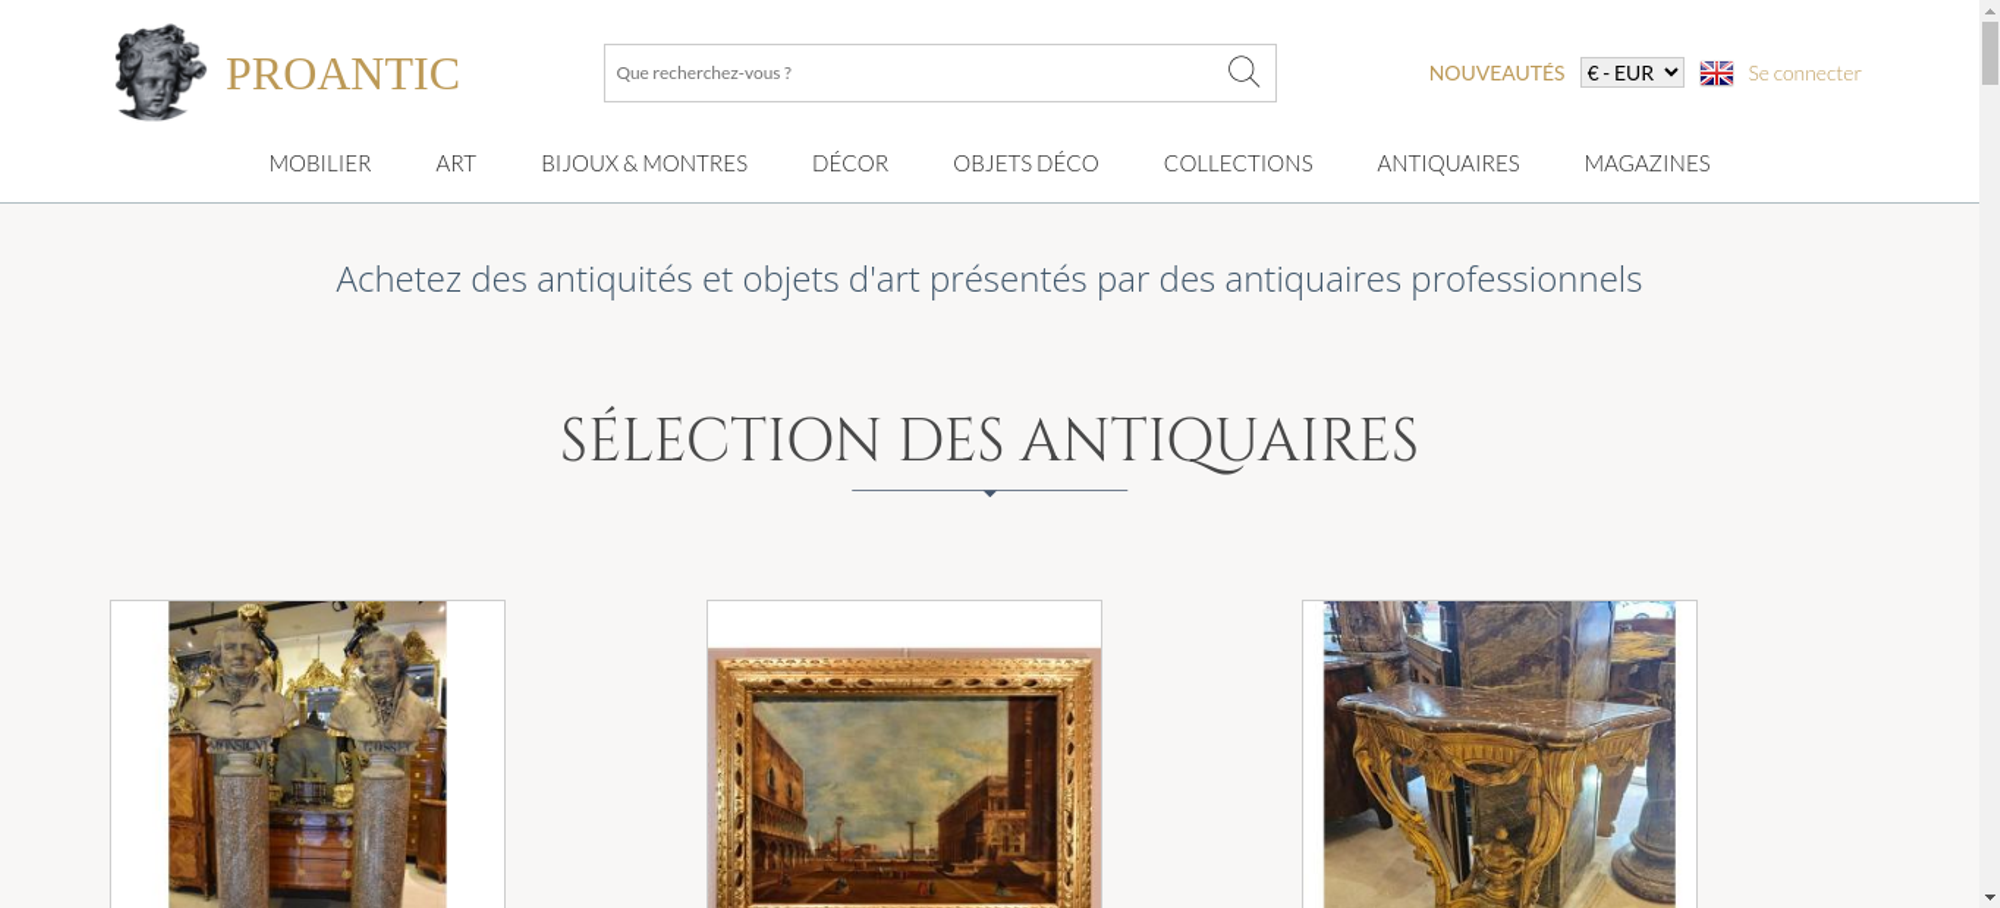Open the gilded marble-top console table thumbnail
The height and width of the screenshot is (908, 2000).
tap(1499, 754)
